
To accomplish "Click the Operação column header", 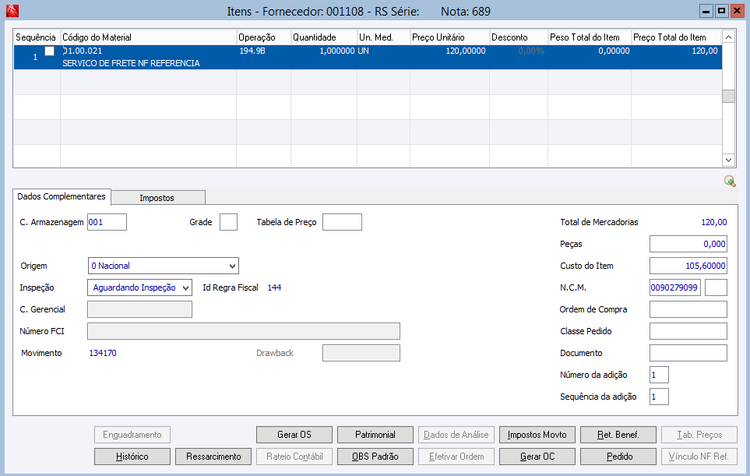I will tap(264, 37).
